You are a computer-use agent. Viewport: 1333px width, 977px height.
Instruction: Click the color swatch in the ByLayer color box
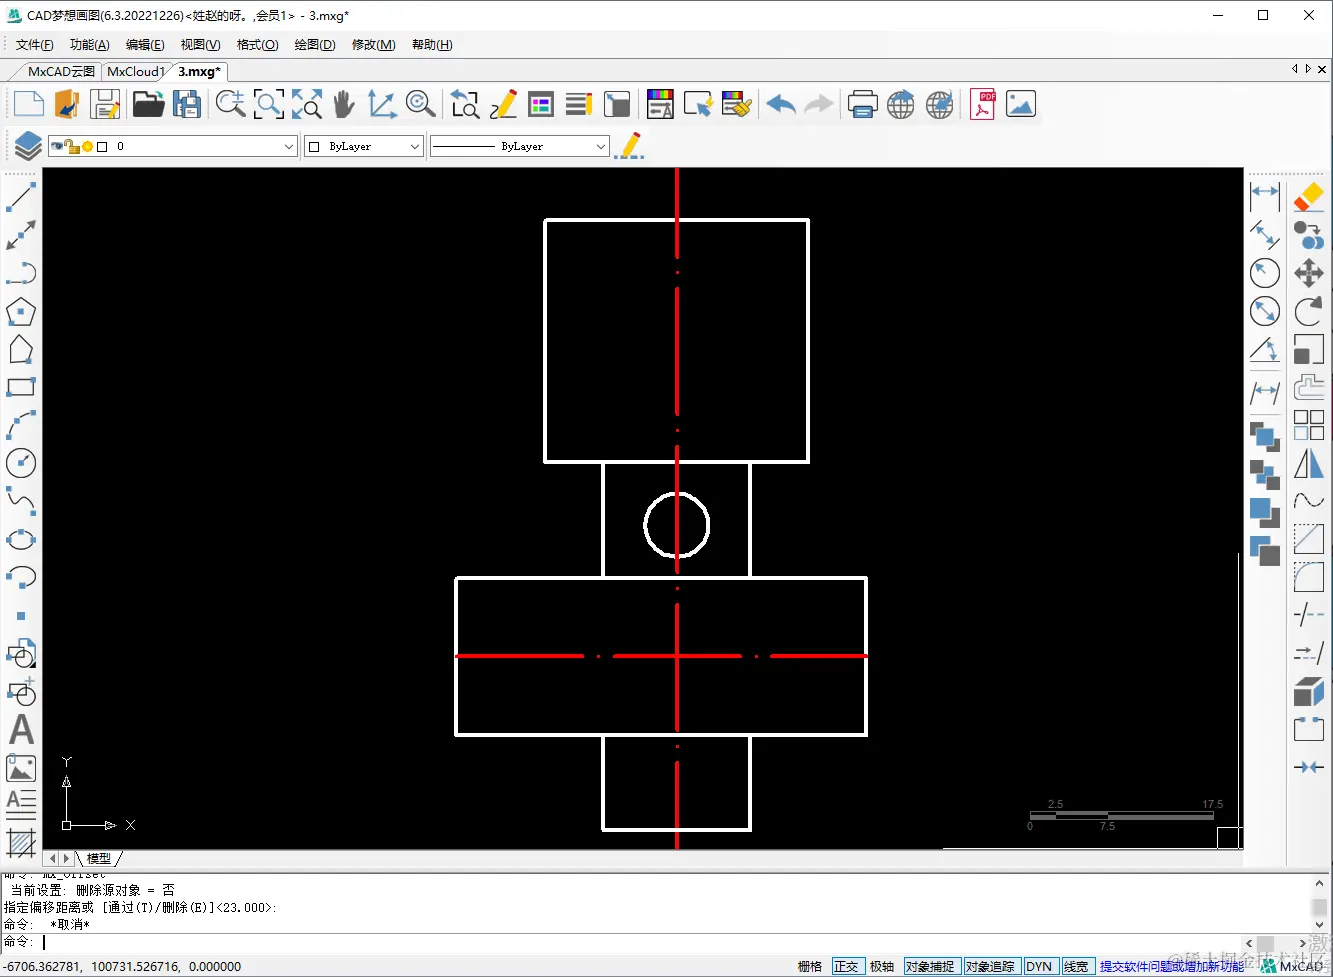[x=314, y=146]
